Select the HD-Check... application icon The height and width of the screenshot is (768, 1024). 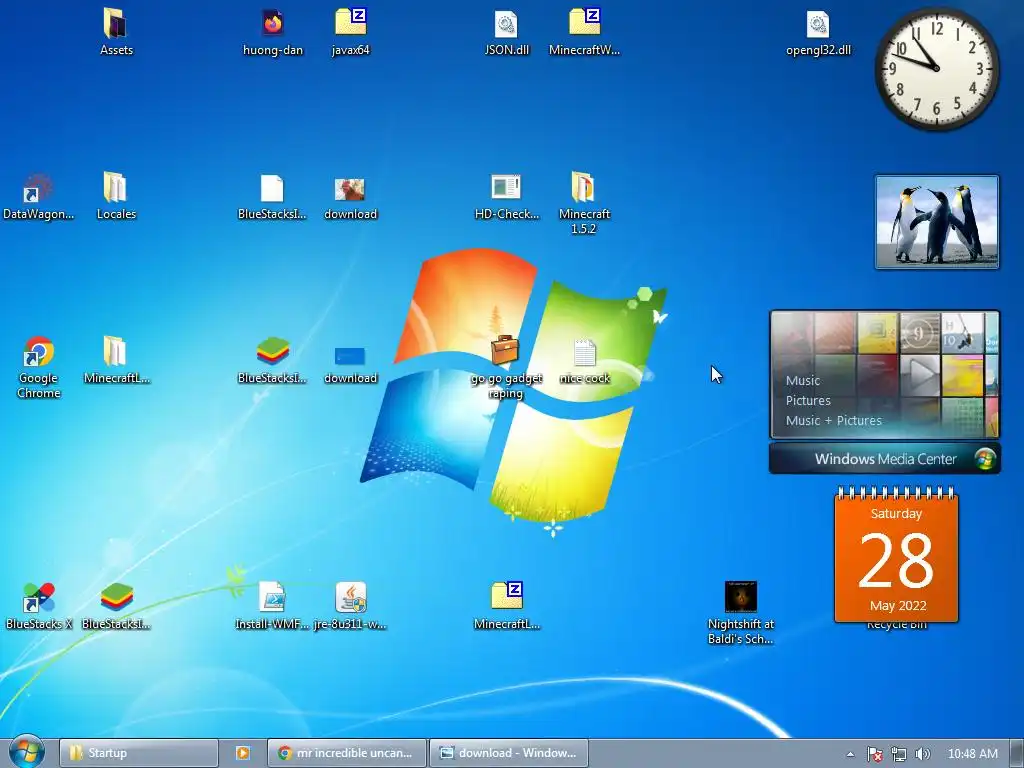click(506, 187)
